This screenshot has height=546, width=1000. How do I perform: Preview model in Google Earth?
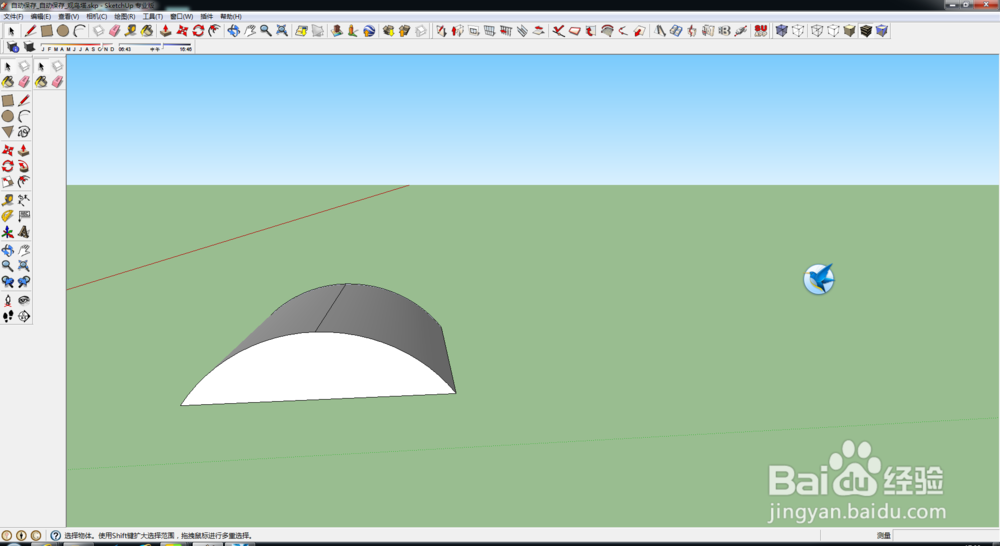coord(369,31)
